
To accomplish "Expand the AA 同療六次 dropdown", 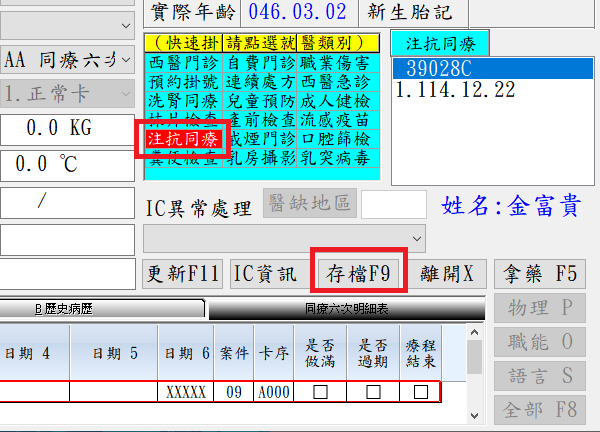I will (124, 59).
